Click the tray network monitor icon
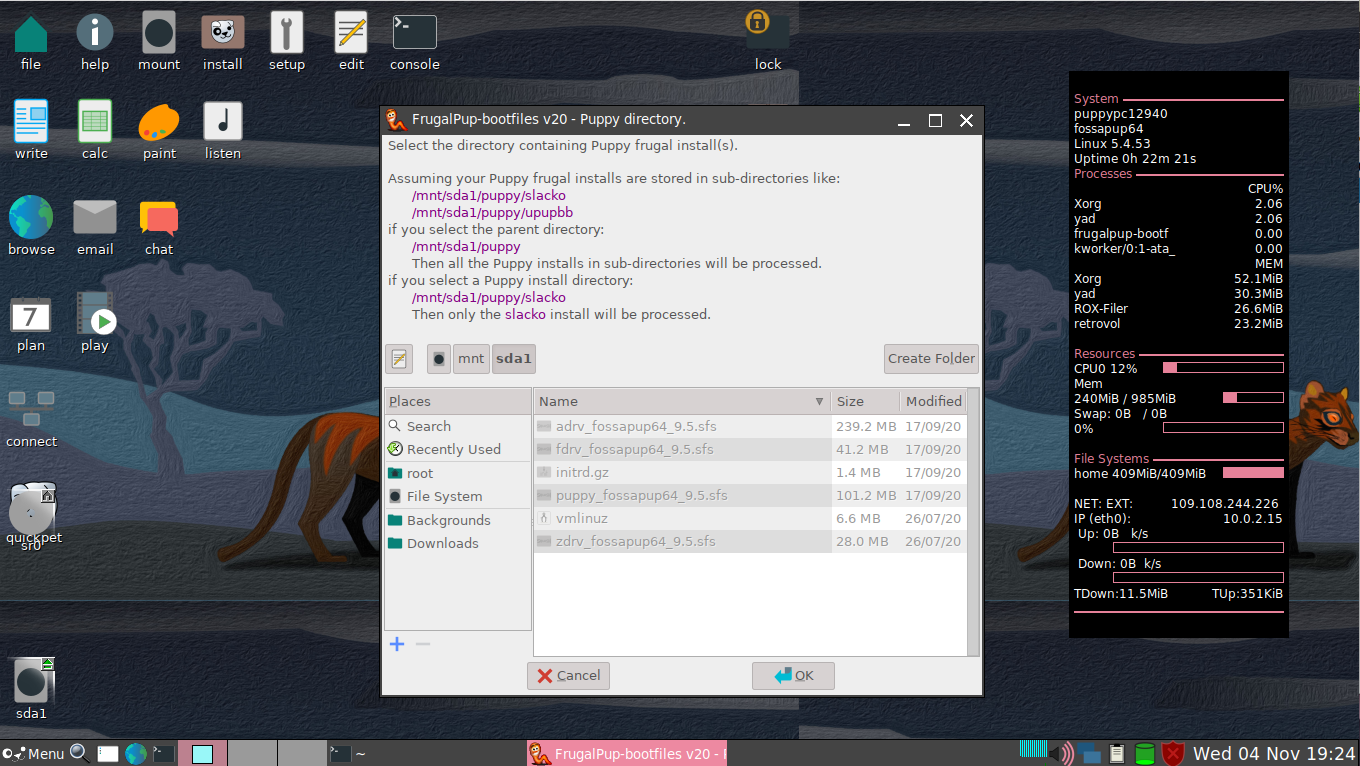 coord(1091,755)
